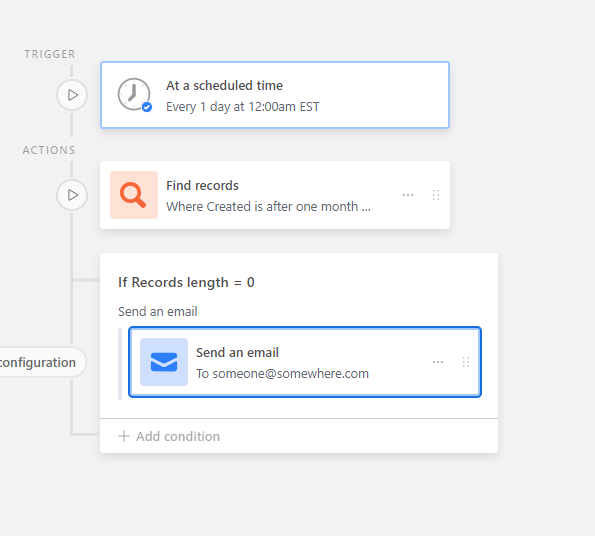Select the 'If Records length = 0' condition
Image resolution: width=595 pixels, height=536 pixels.
pos(186,282)
